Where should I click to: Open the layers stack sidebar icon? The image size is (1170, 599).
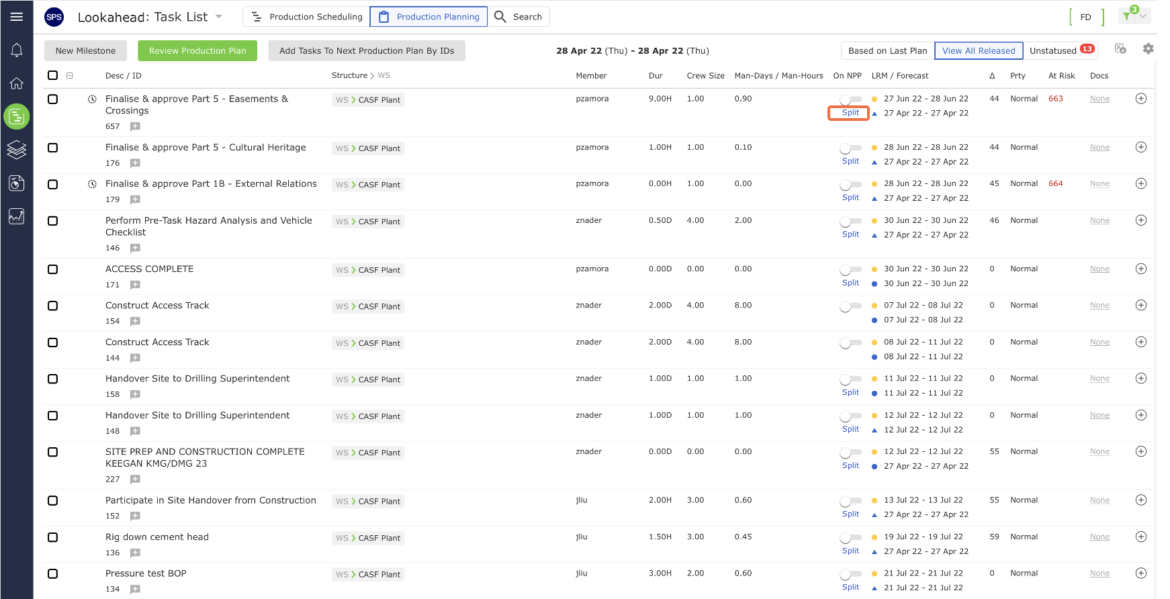click(x=16, y=150)
